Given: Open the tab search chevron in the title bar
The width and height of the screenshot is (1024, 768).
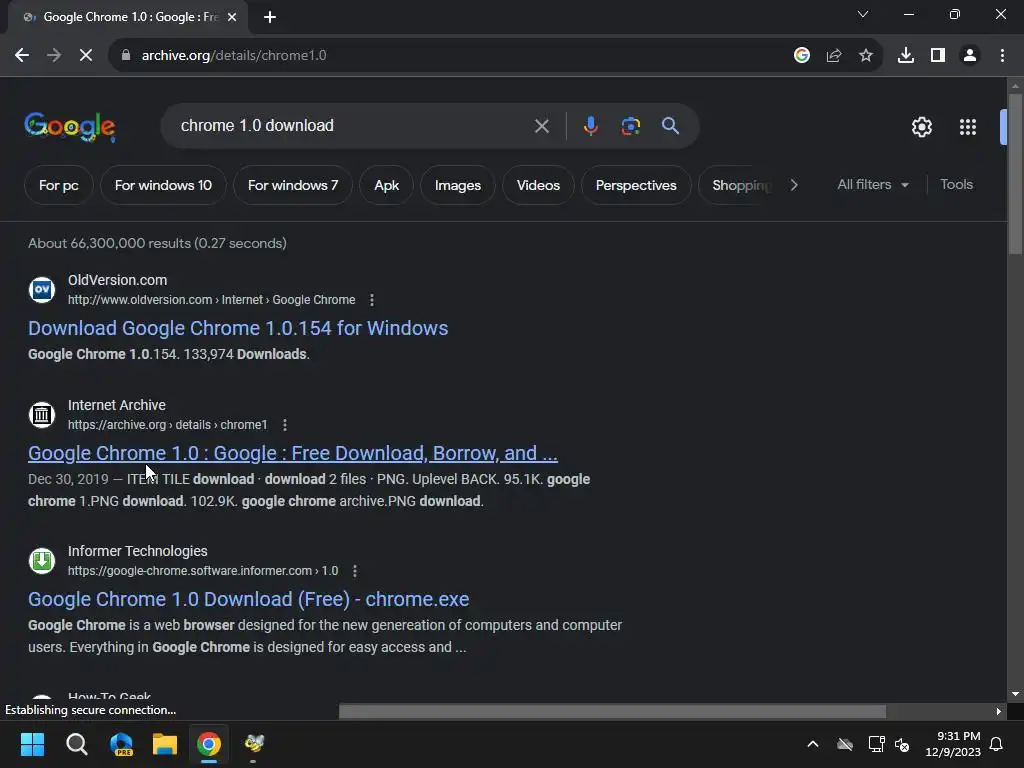Looking at the screenshot, I should coord(863,14).
